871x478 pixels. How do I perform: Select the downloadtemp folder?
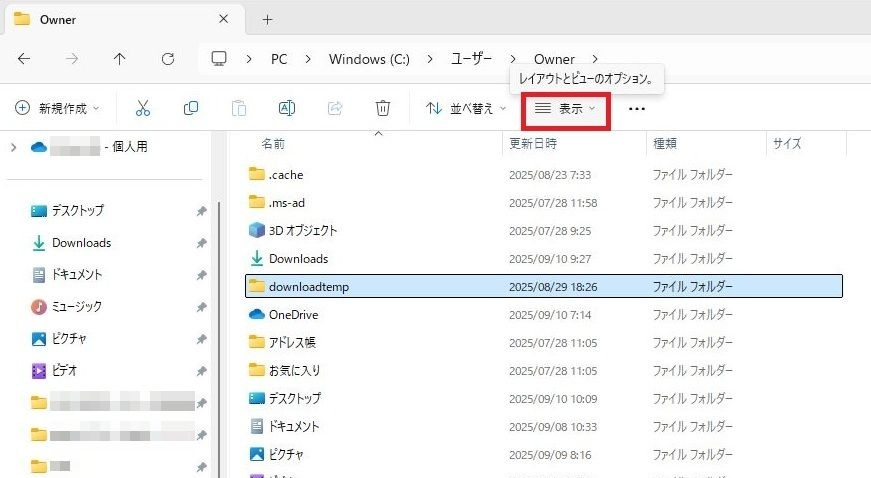309,287
